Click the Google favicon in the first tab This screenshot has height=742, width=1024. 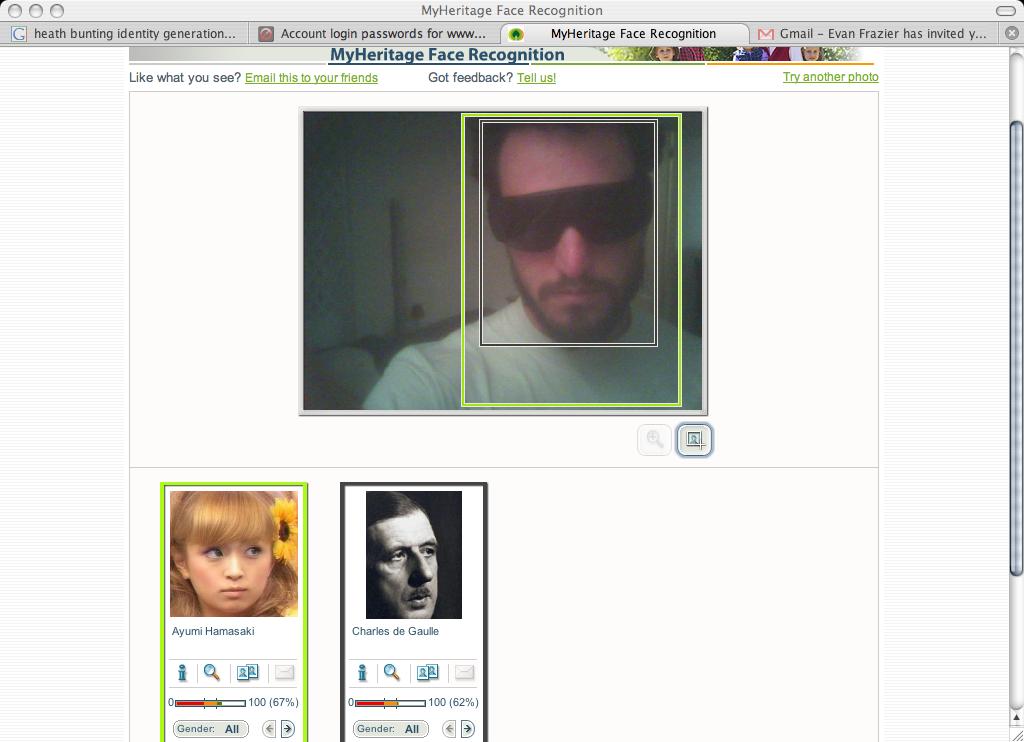click(x=19, y=34)
